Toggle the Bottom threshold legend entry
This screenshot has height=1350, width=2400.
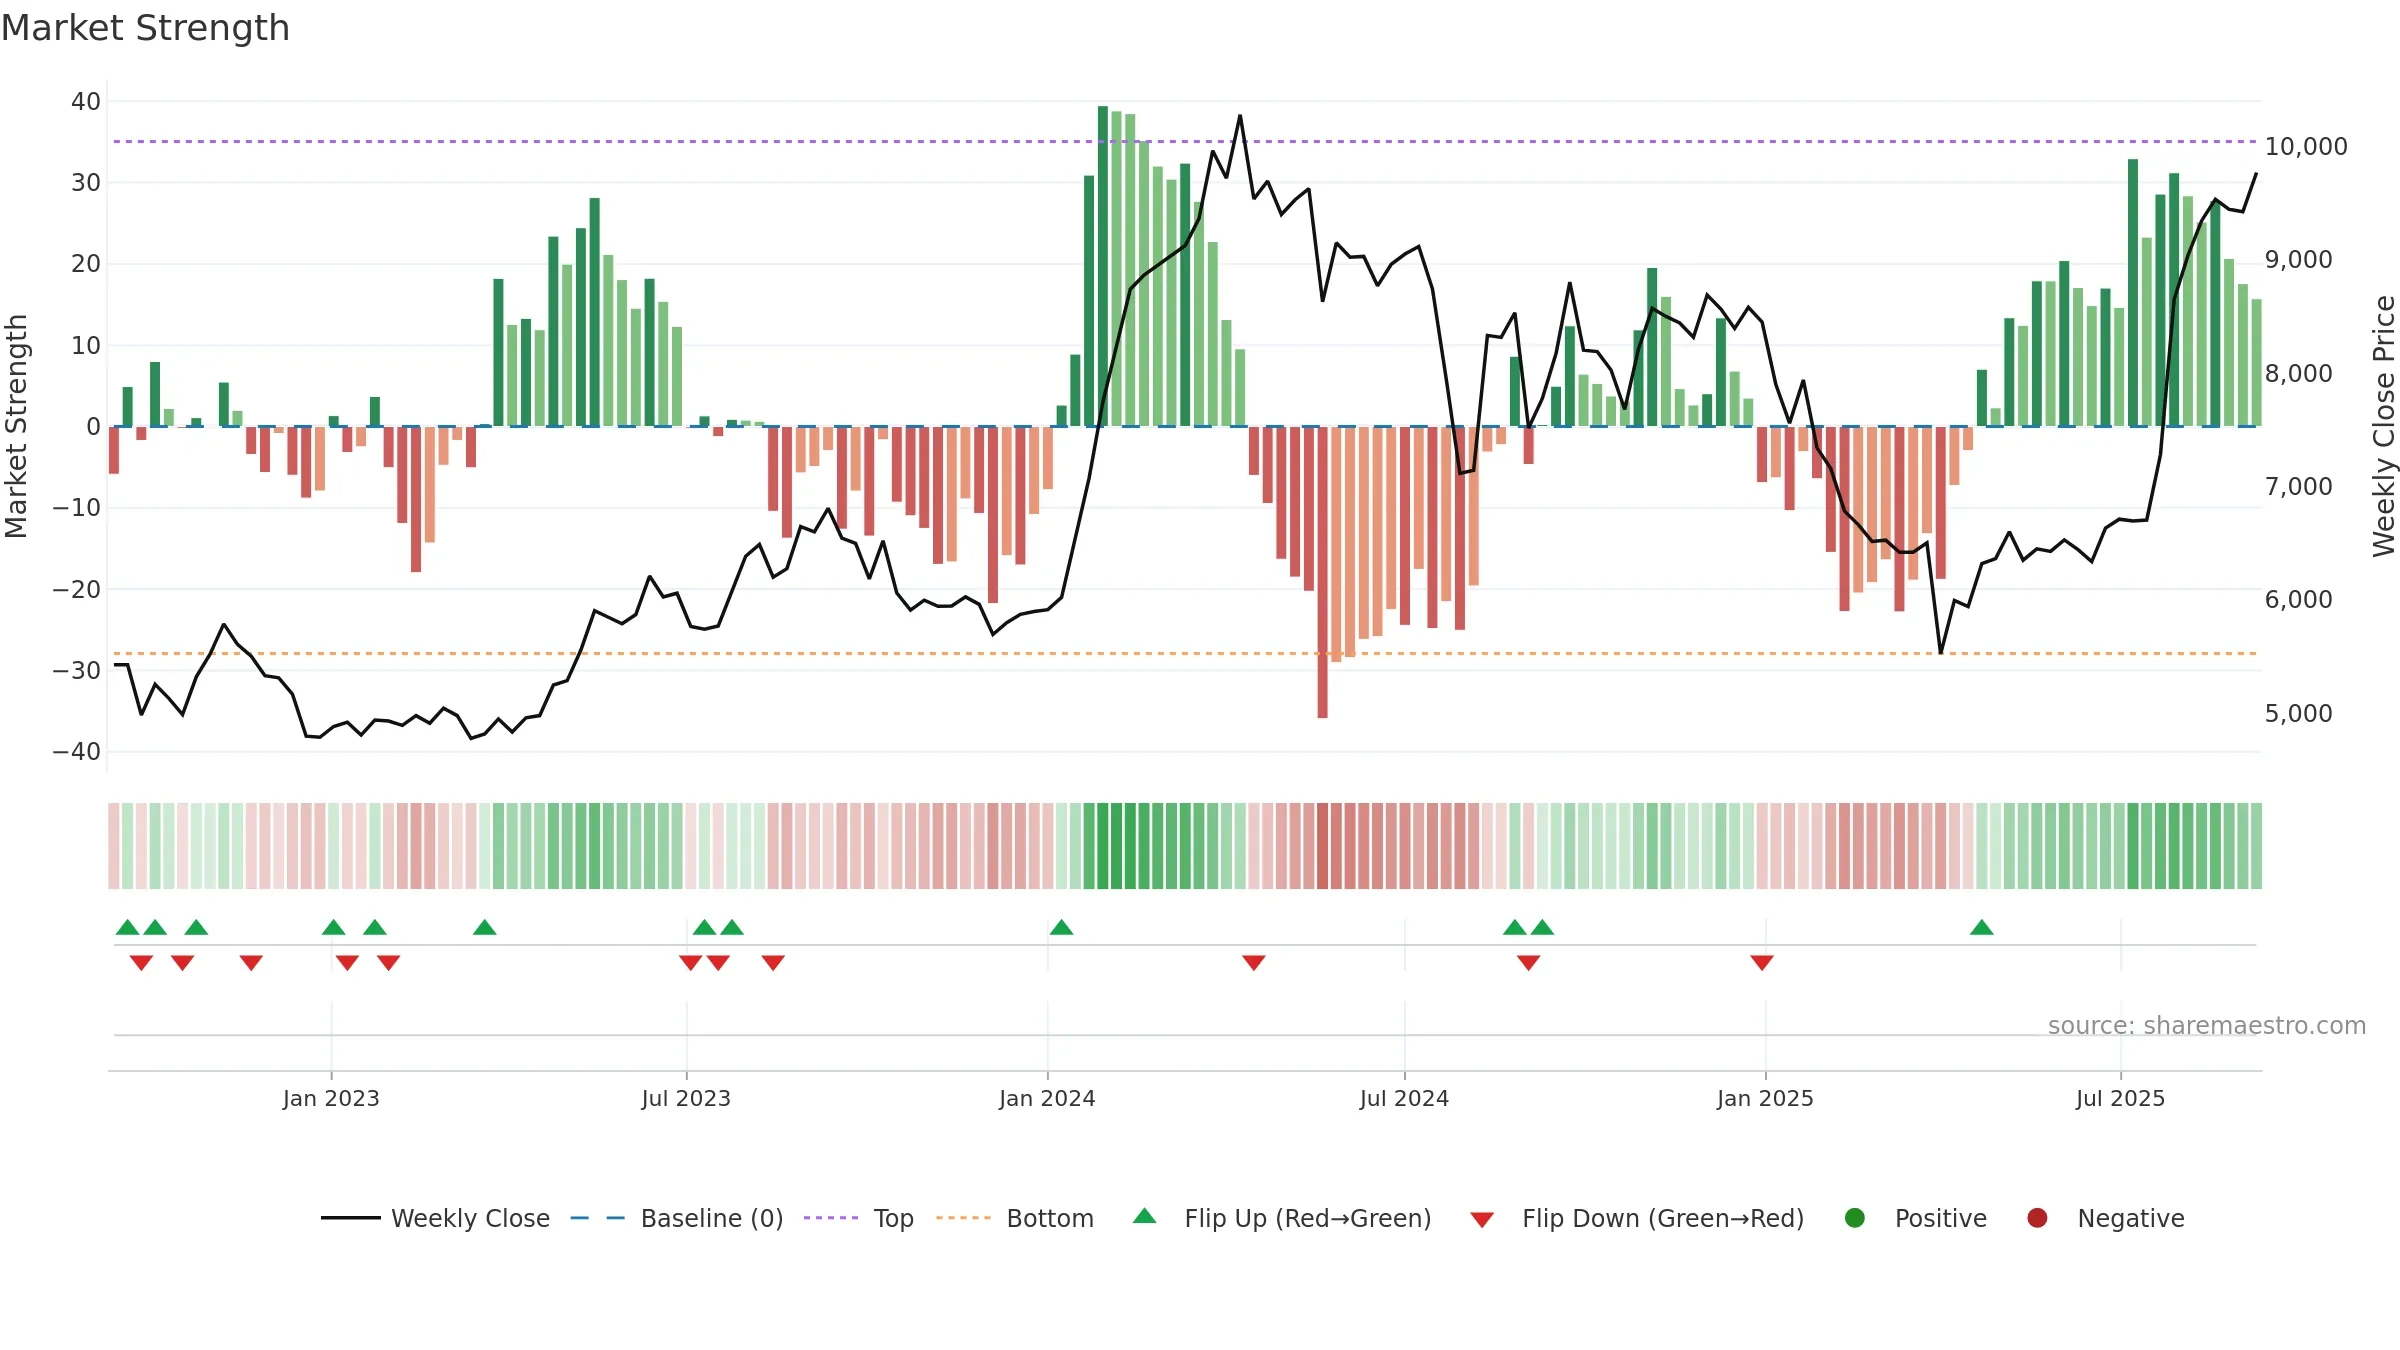(x=1015, y=1218)
